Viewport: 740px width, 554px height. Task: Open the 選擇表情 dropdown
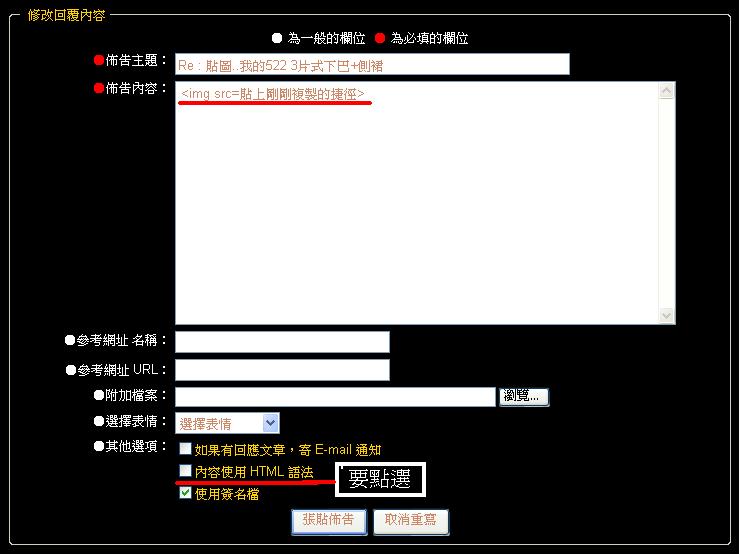[x=227, y=424]
